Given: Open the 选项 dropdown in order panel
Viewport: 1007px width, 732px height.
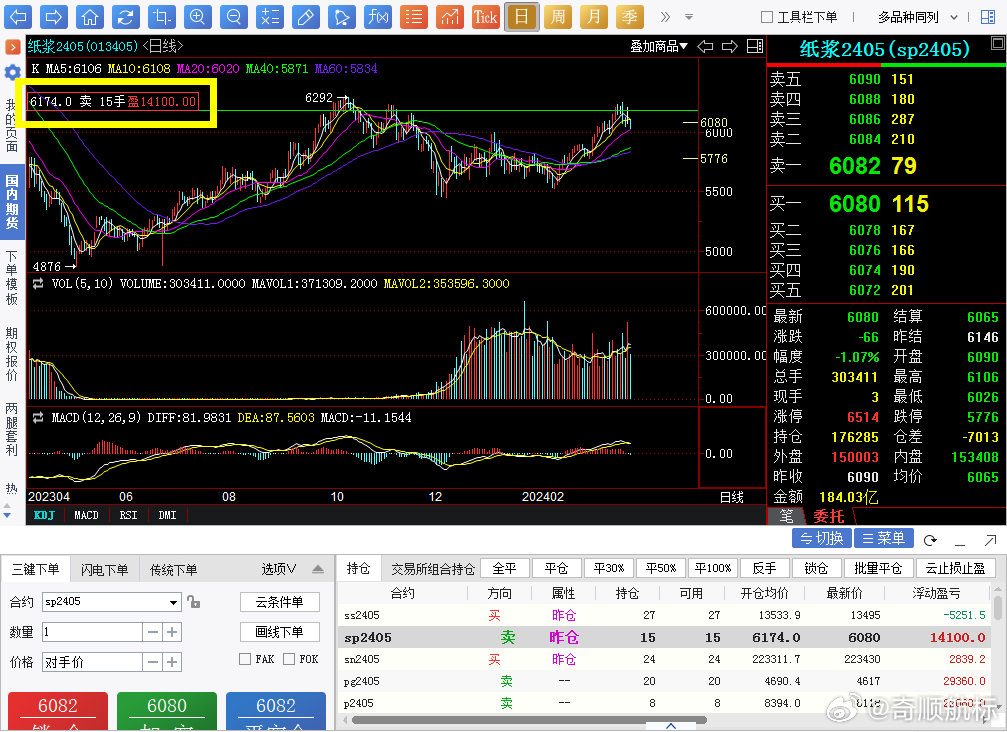Looking at the screenshot, I should [x=279, y=569].
